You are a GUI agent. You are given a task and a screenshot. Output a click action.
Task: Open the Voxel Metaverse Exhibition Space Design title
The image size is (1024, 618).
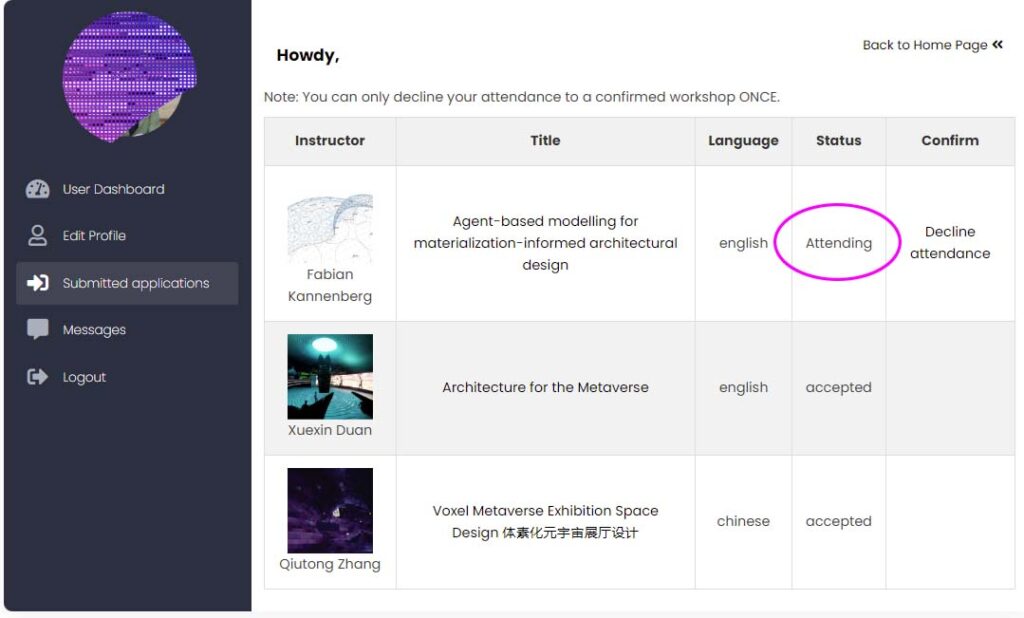pyautogui.click(x=545, y=521)
